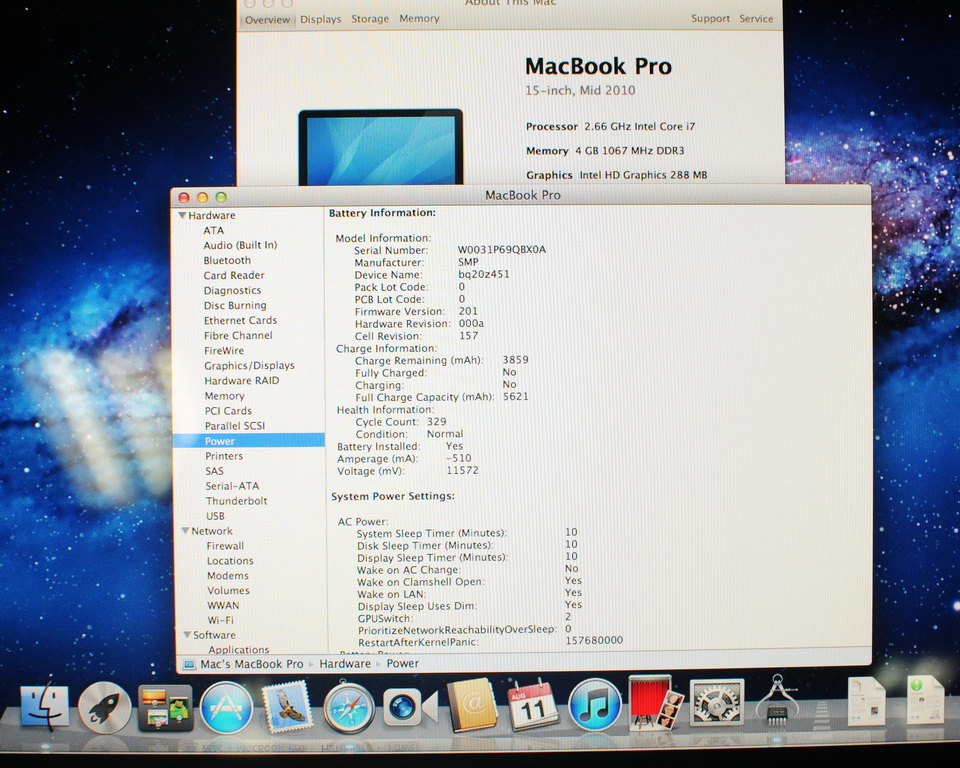The image size is (960, 768).
Task: Select Diagnostics in the sidebar
Action: pos(232,290)
